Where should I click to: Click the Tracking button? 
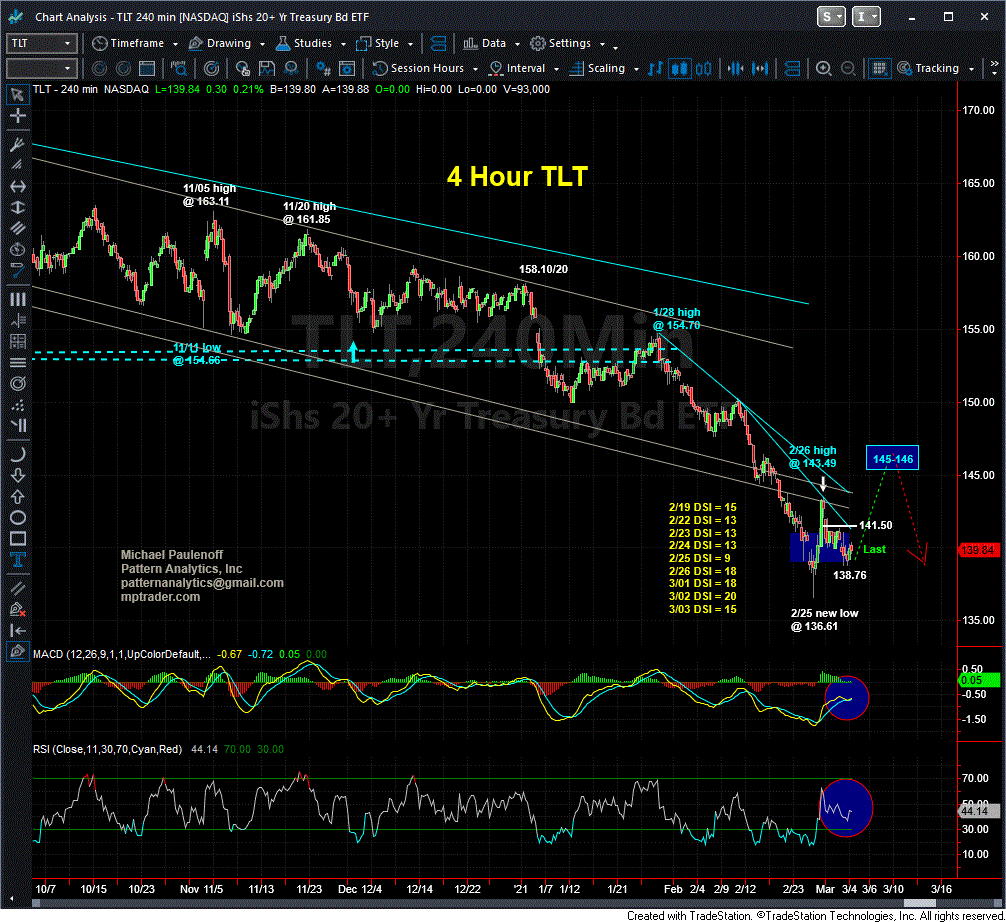click(x=928, y=69)
